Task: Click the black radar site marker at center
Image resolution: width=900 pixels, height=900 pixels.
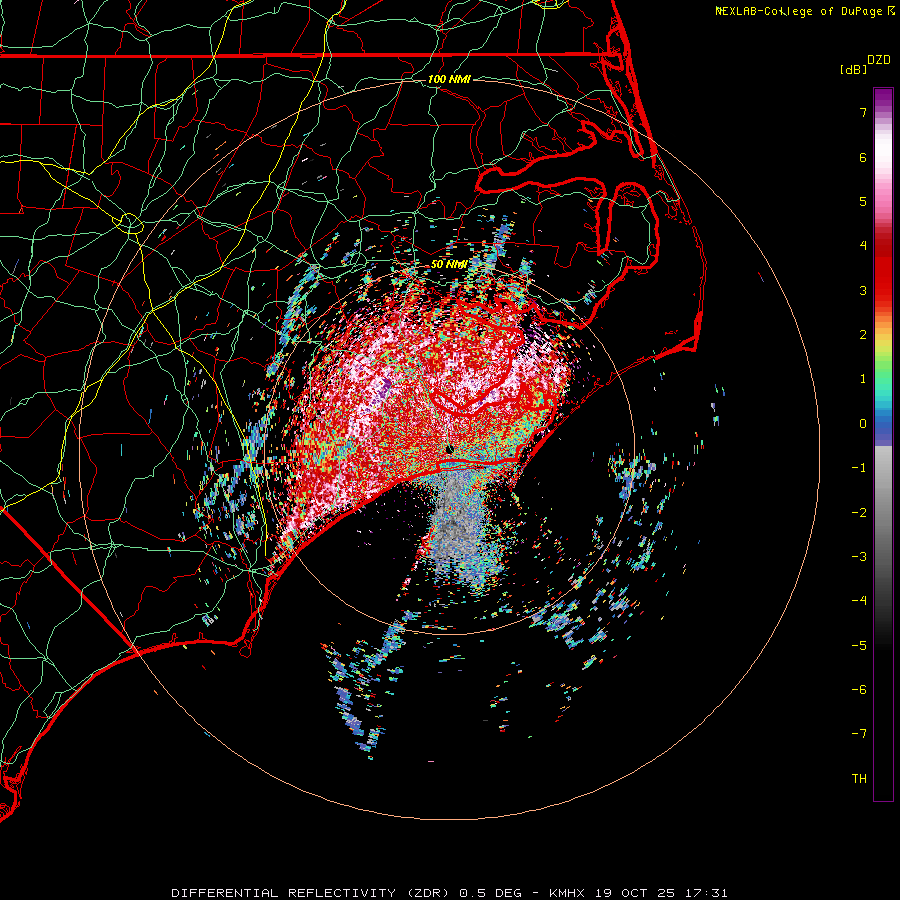Action: (x=449, y=449)
